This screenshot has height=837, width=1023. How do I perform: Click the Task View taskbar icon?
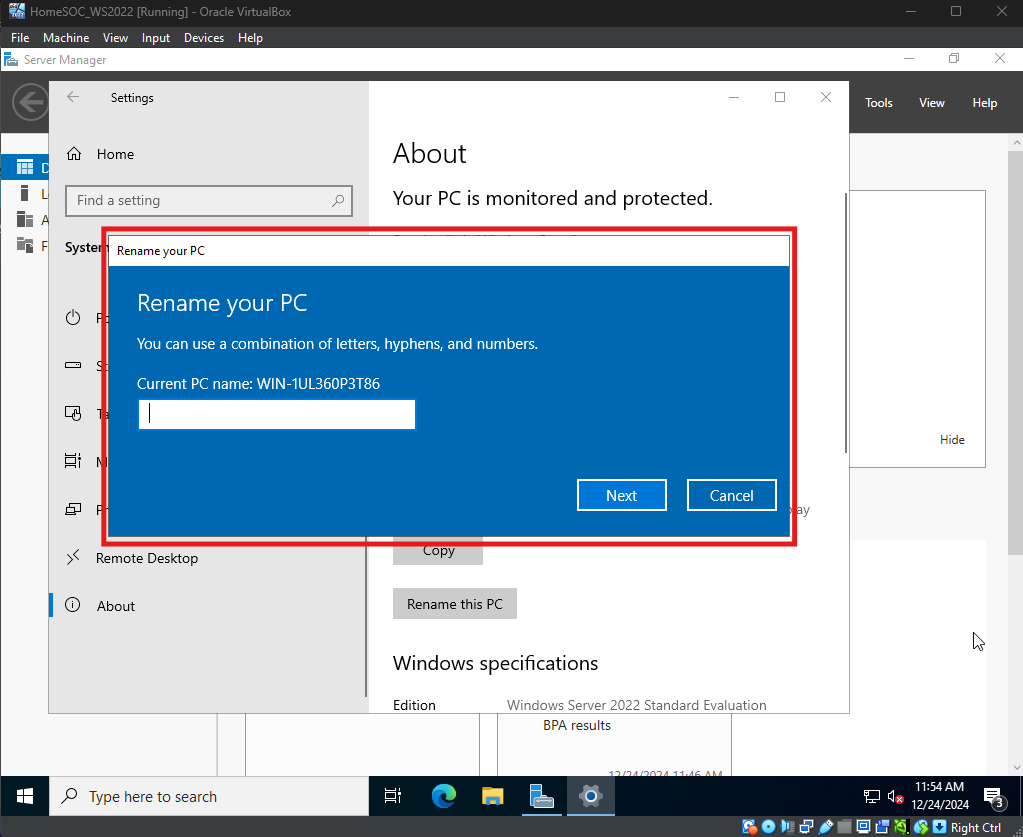tap(393, 796)
